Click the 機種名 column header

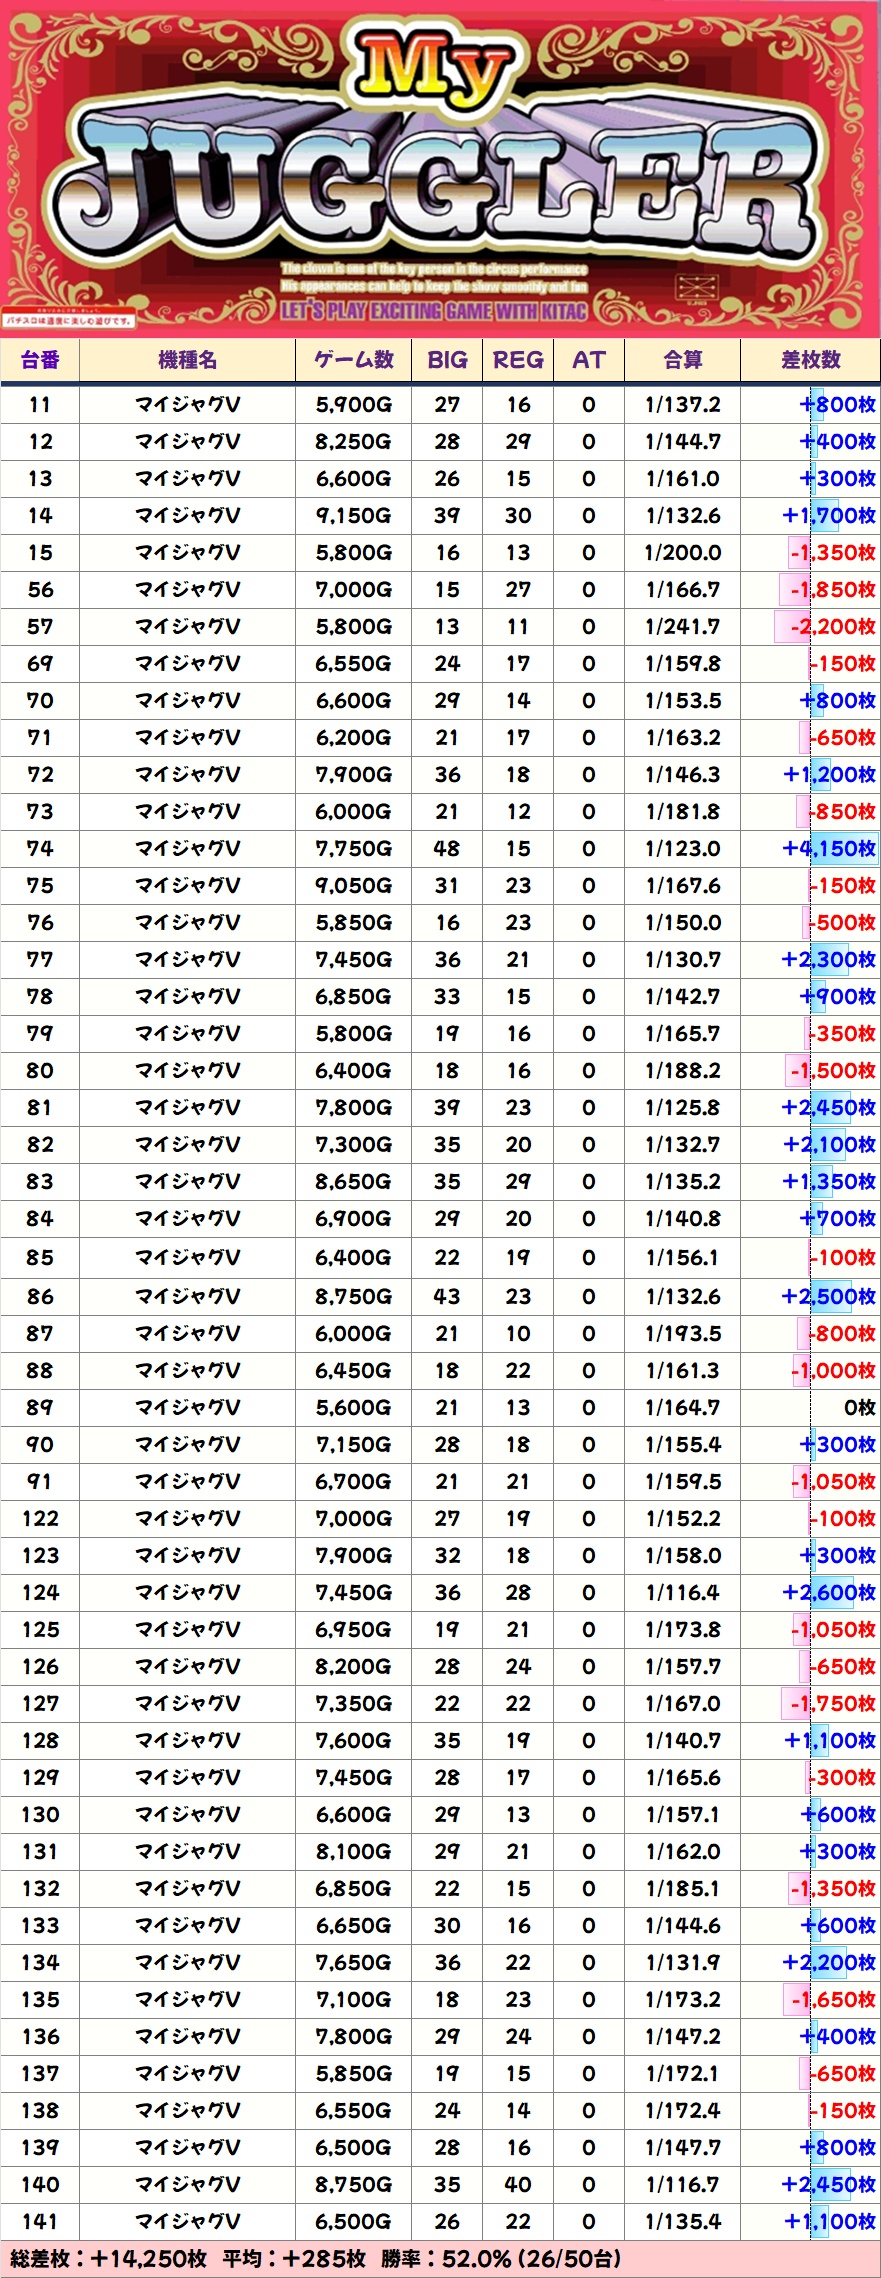[x=187, y=360]
